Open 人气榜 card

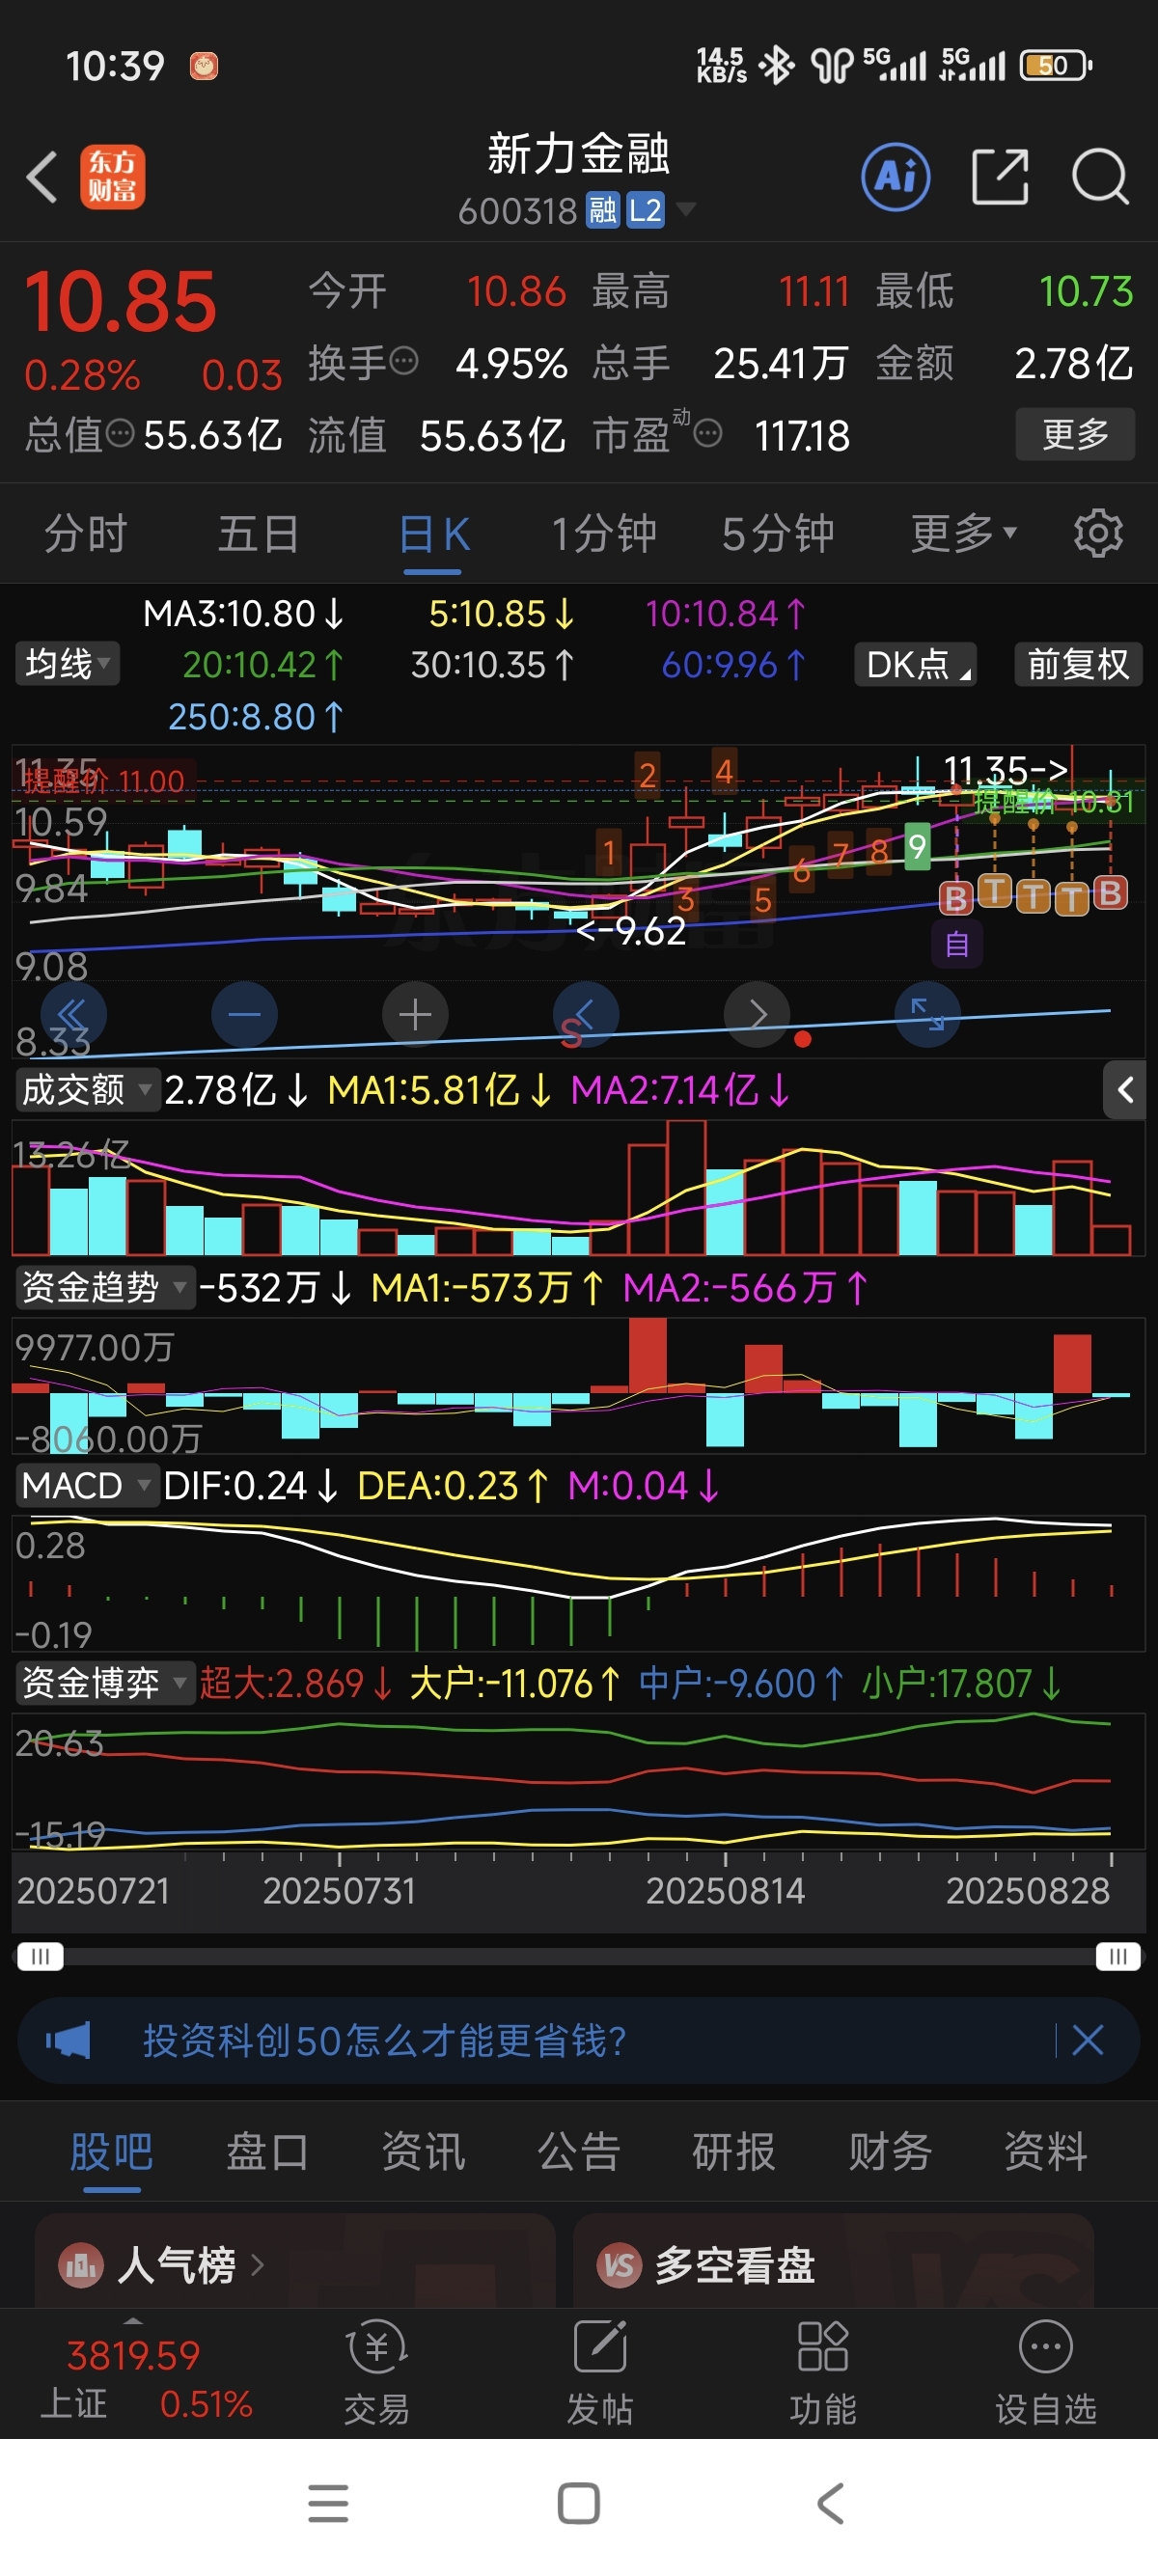point(295,2263)
